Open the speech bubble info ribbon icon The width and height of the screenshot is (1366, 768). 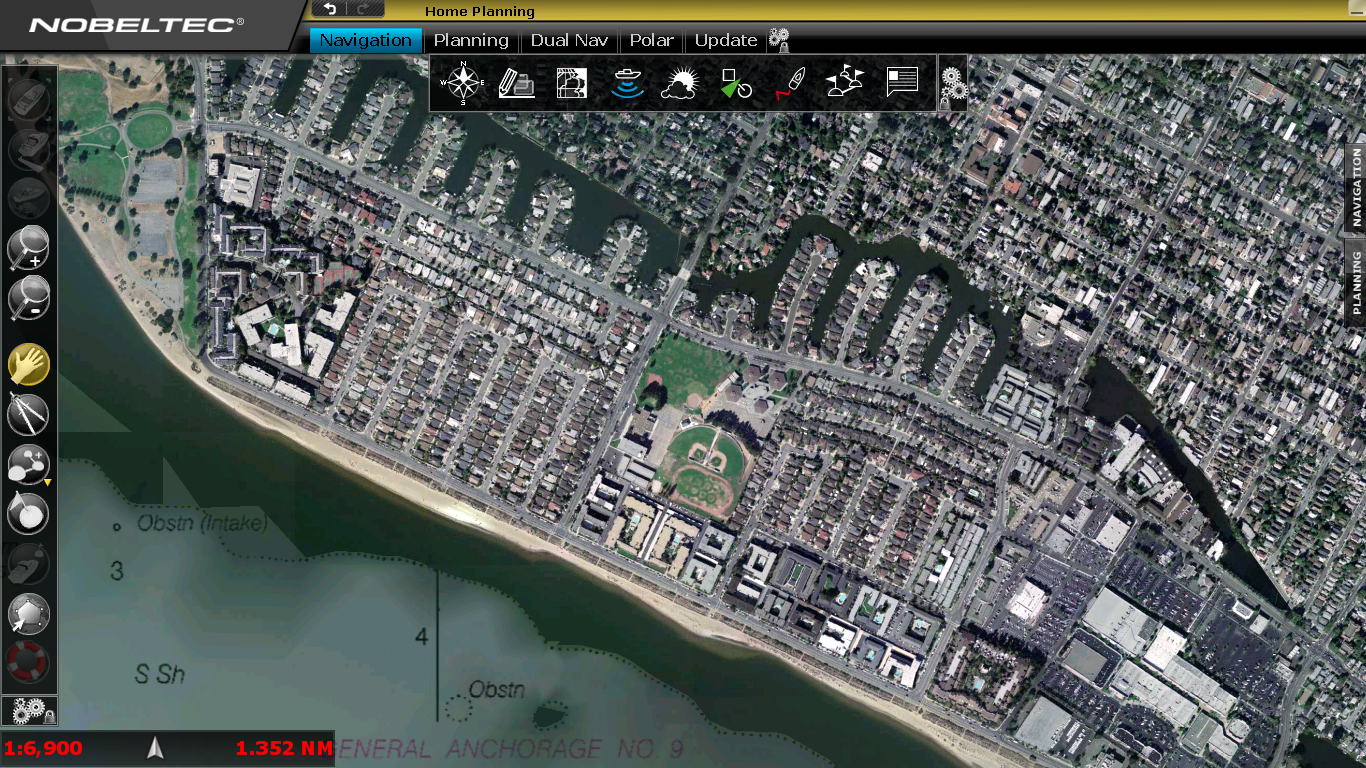coord(902,82)
